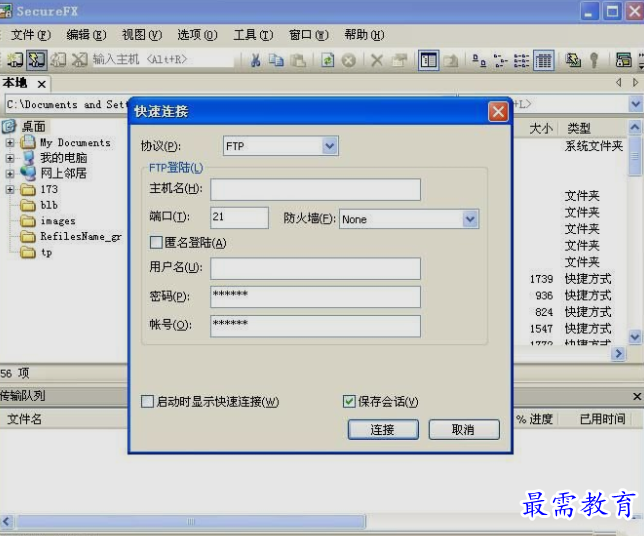Click the 帐号 input field
The image size is (644, 536).
pos(315,326)
